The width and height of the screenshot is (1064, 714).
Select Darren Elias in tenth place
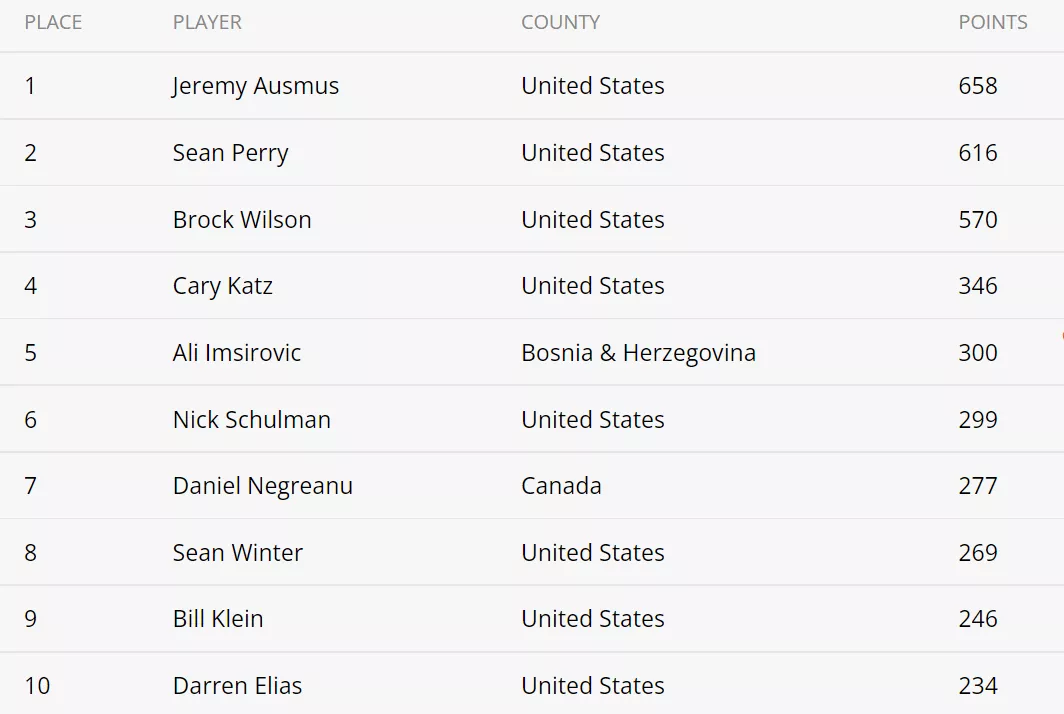tap(238, 685)
